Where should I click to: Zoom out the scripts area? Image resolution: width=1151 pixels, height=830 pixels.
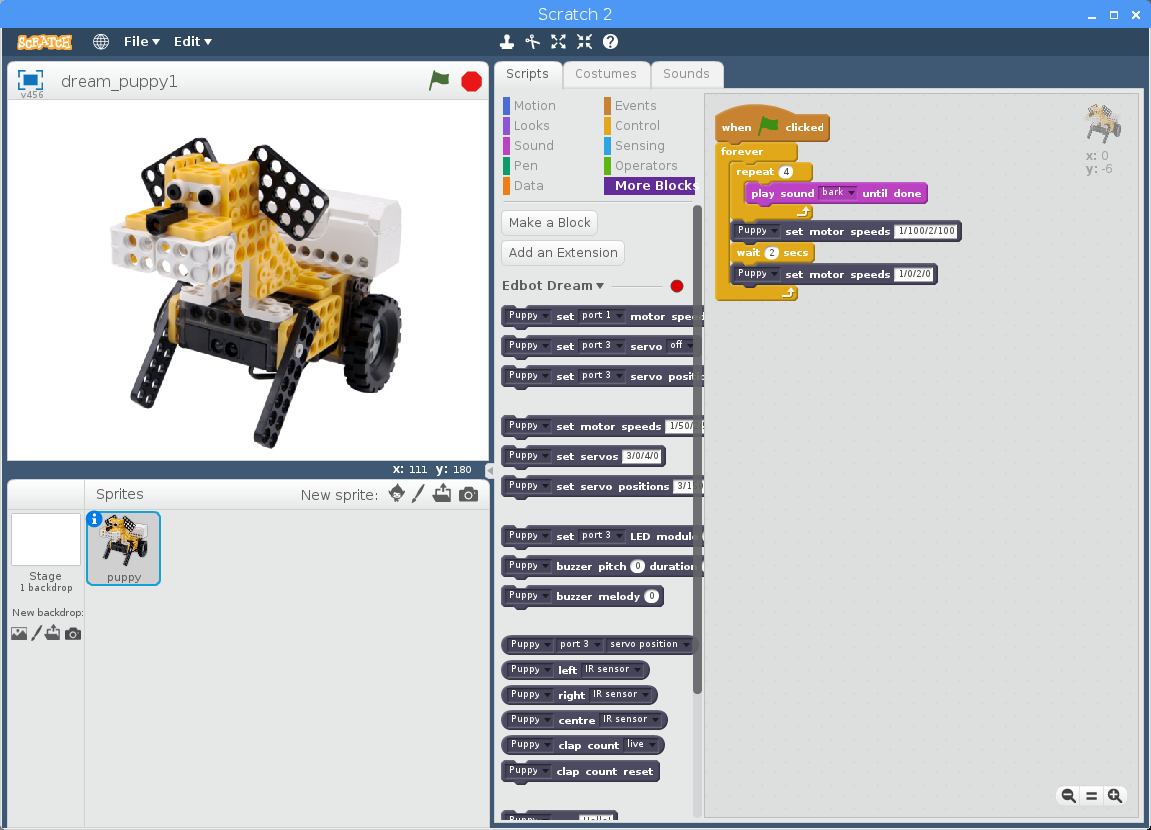(1069, 796)
